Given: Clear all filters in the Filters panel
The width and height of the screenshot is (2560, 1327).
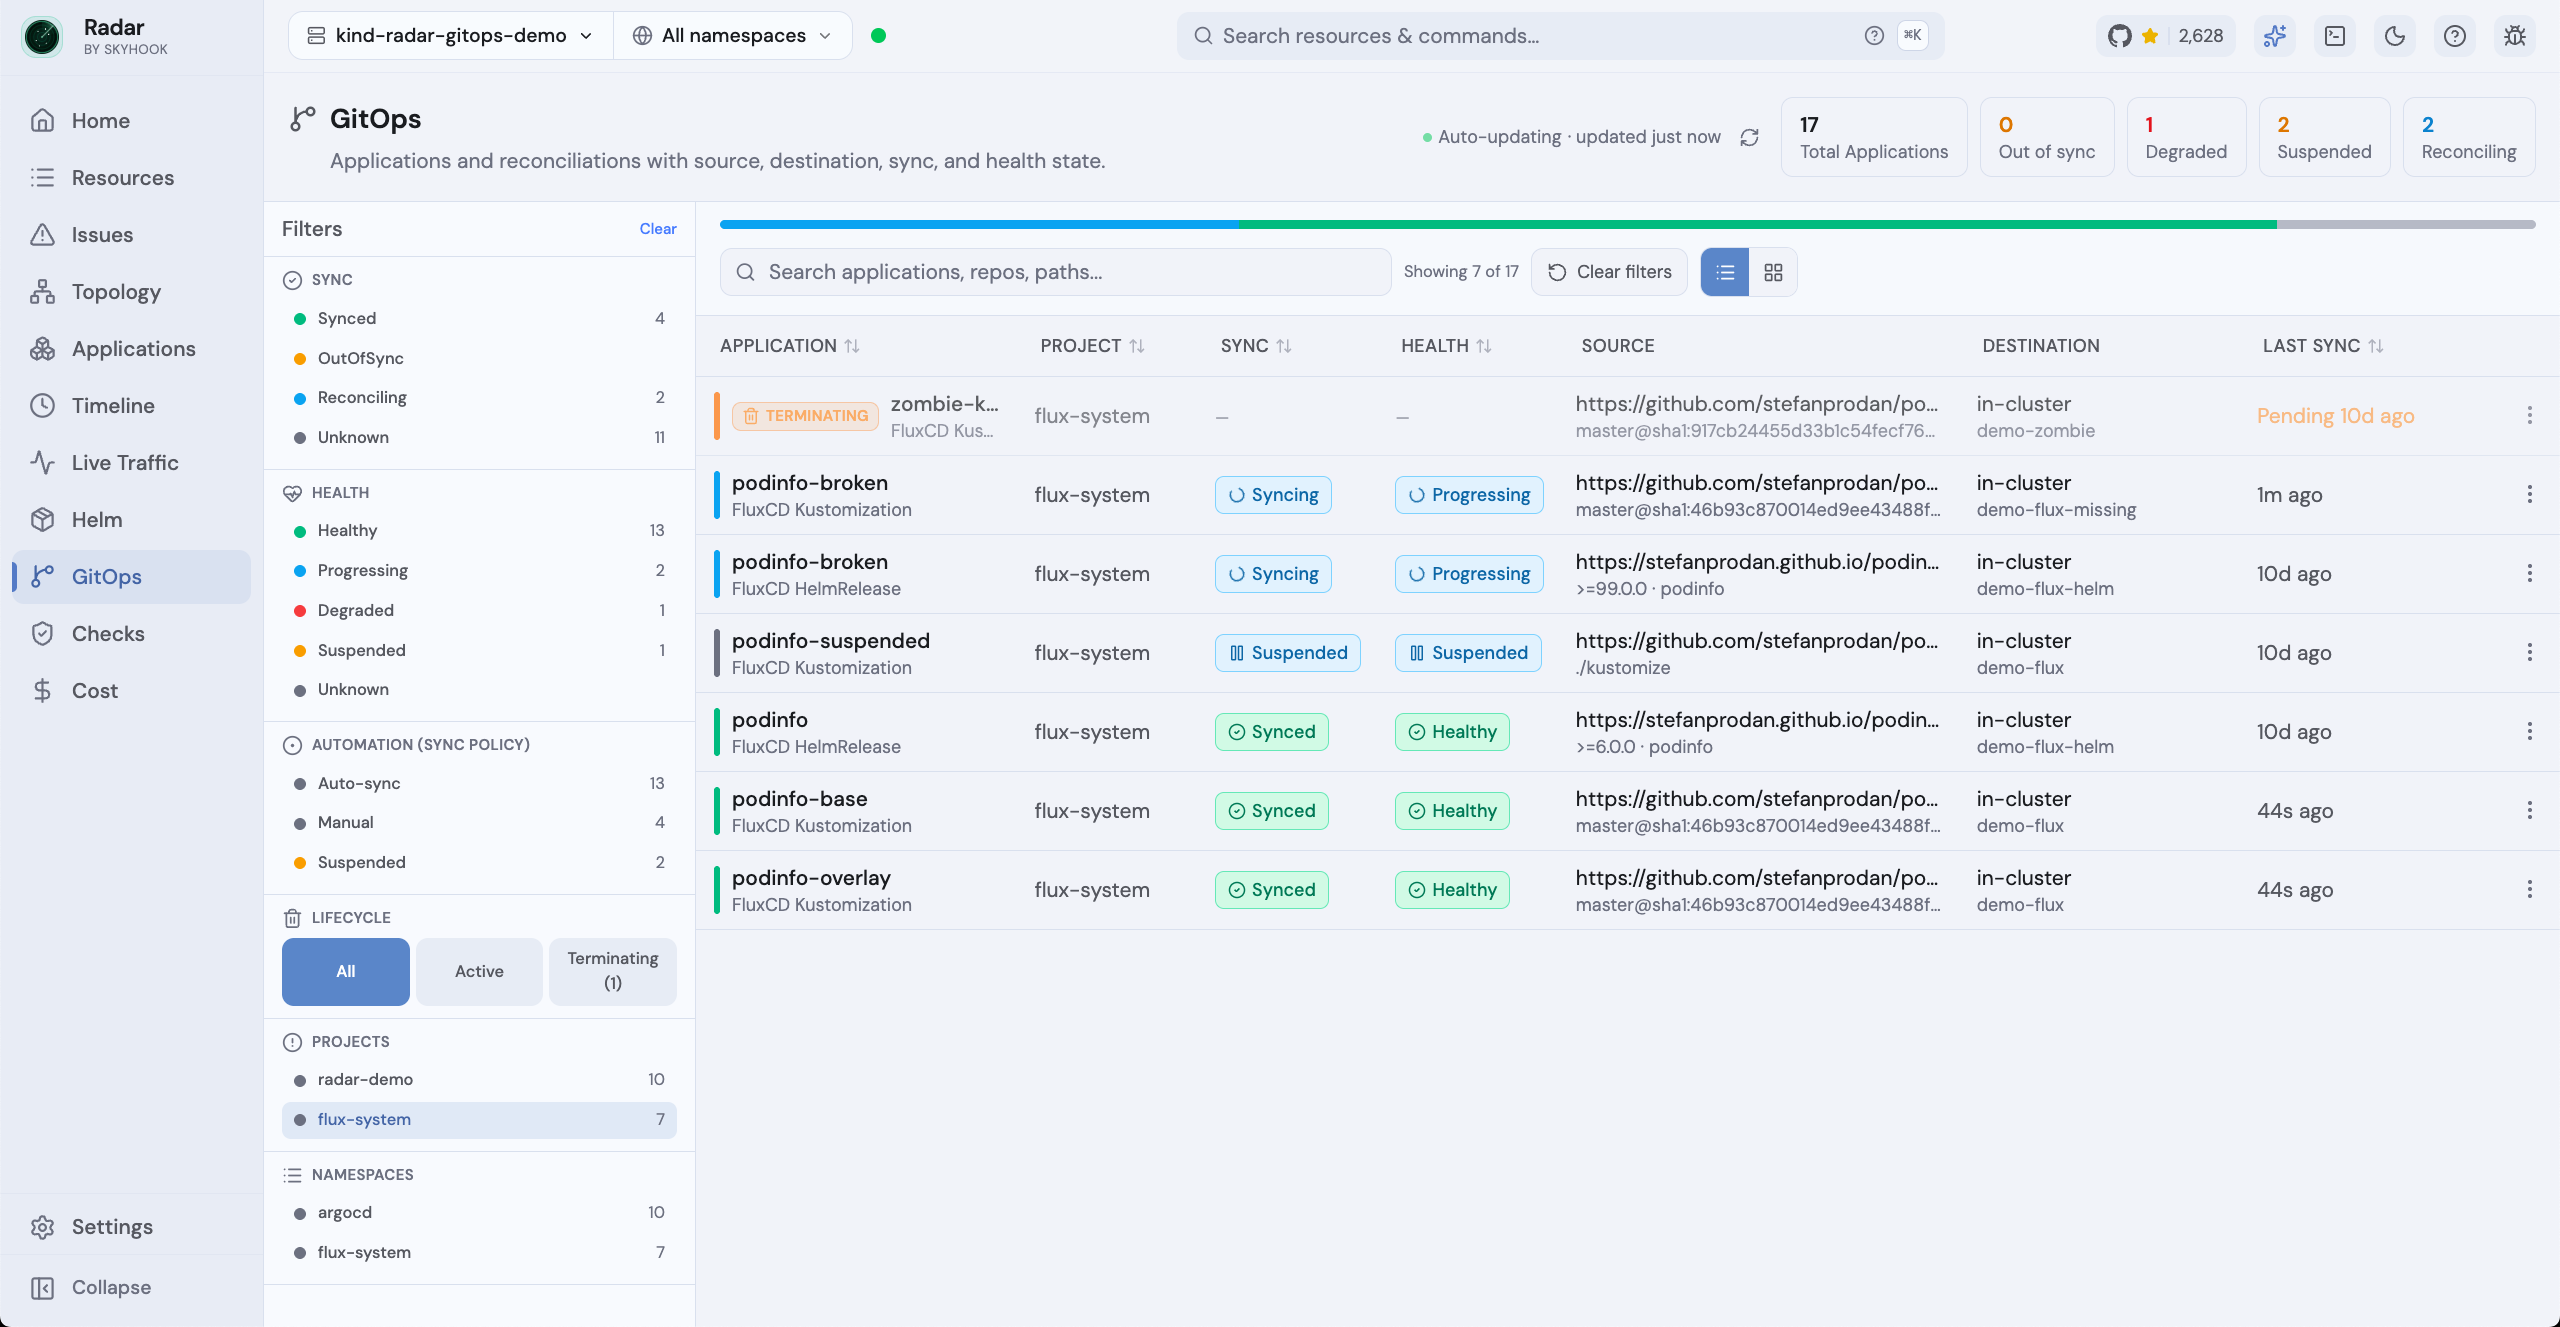Looking at the screenshot, I should click(x=658, y=229).
